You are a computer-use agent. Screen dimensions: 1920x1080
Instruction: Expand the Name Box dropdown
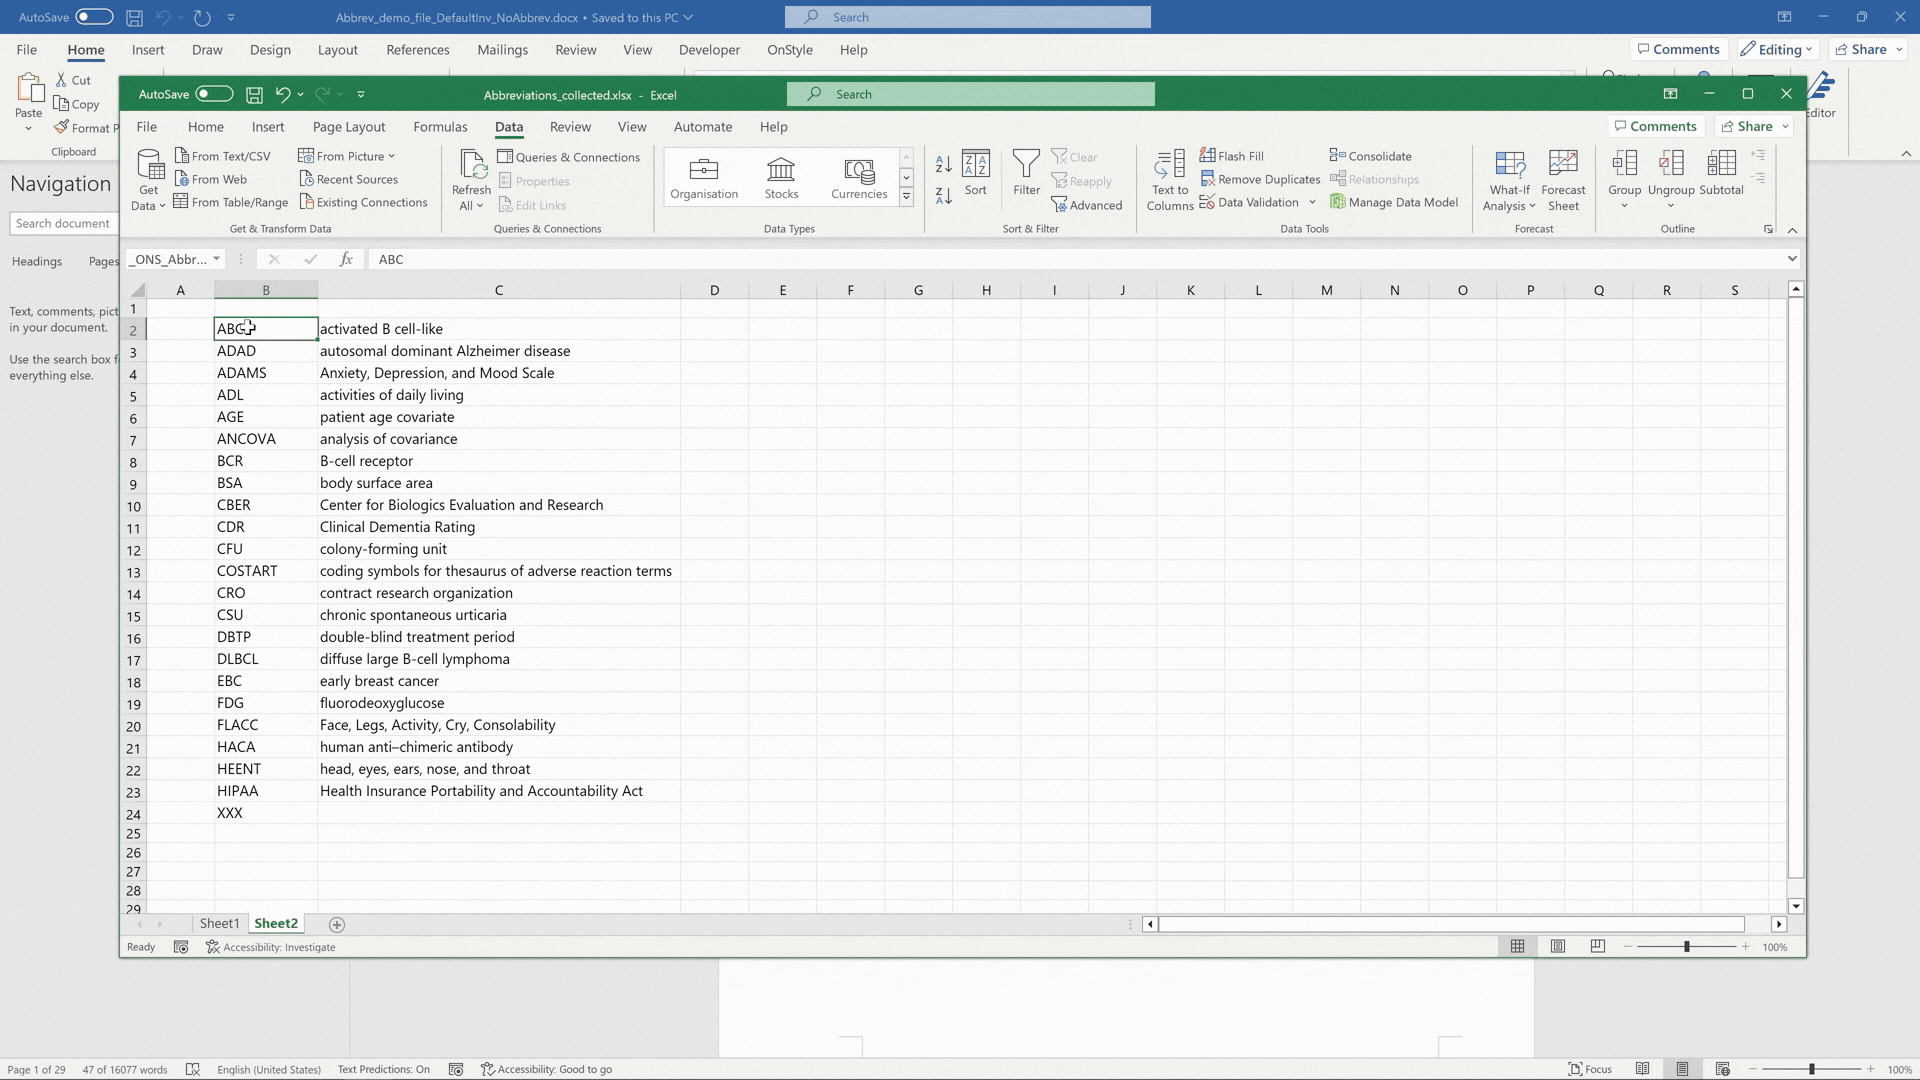216,259
